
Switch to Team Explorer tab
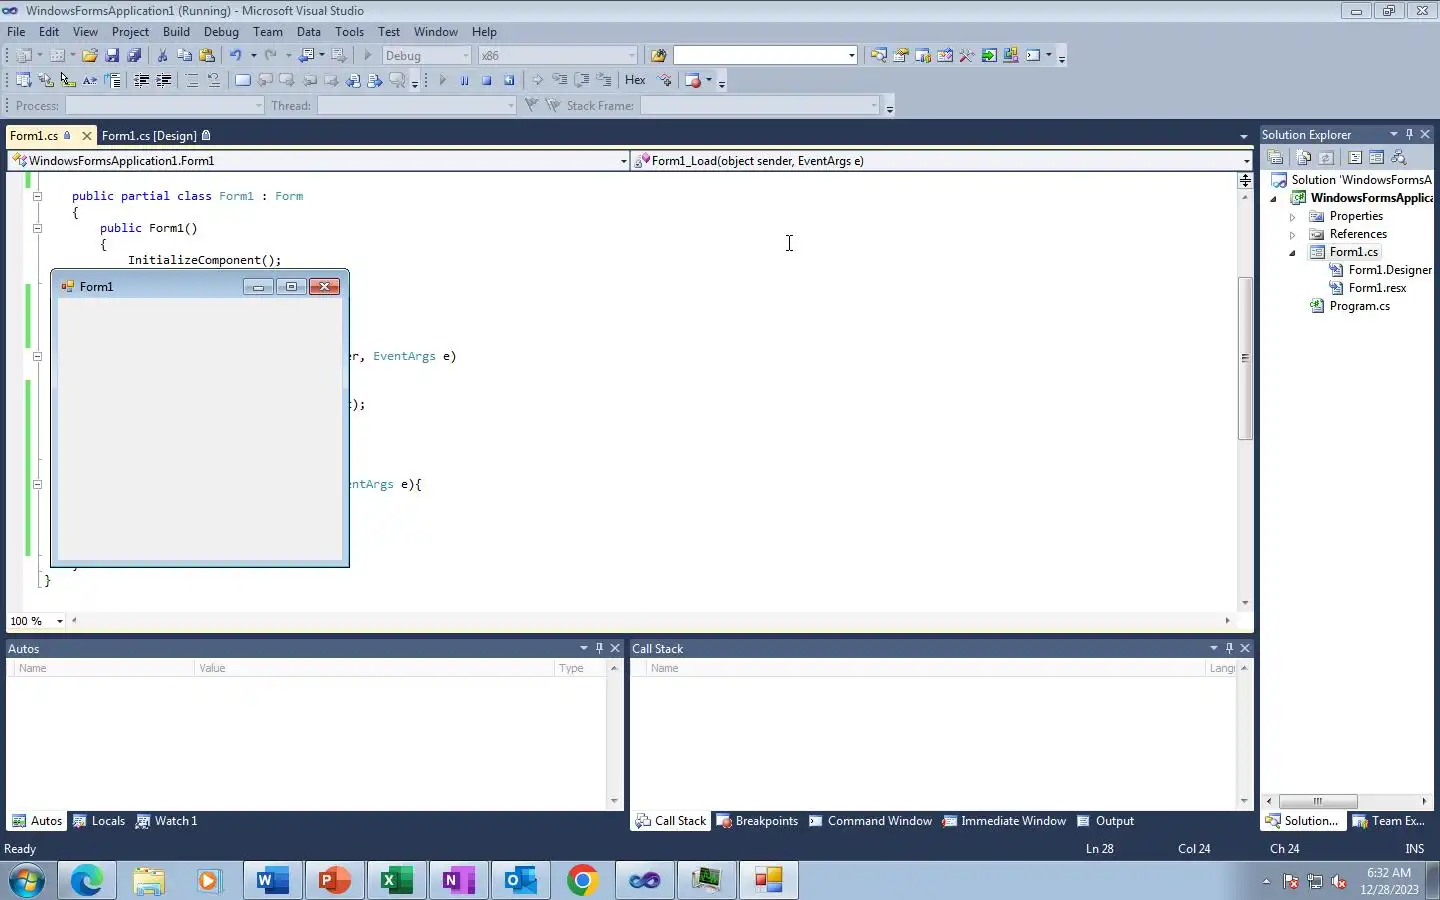(1389, 821)
